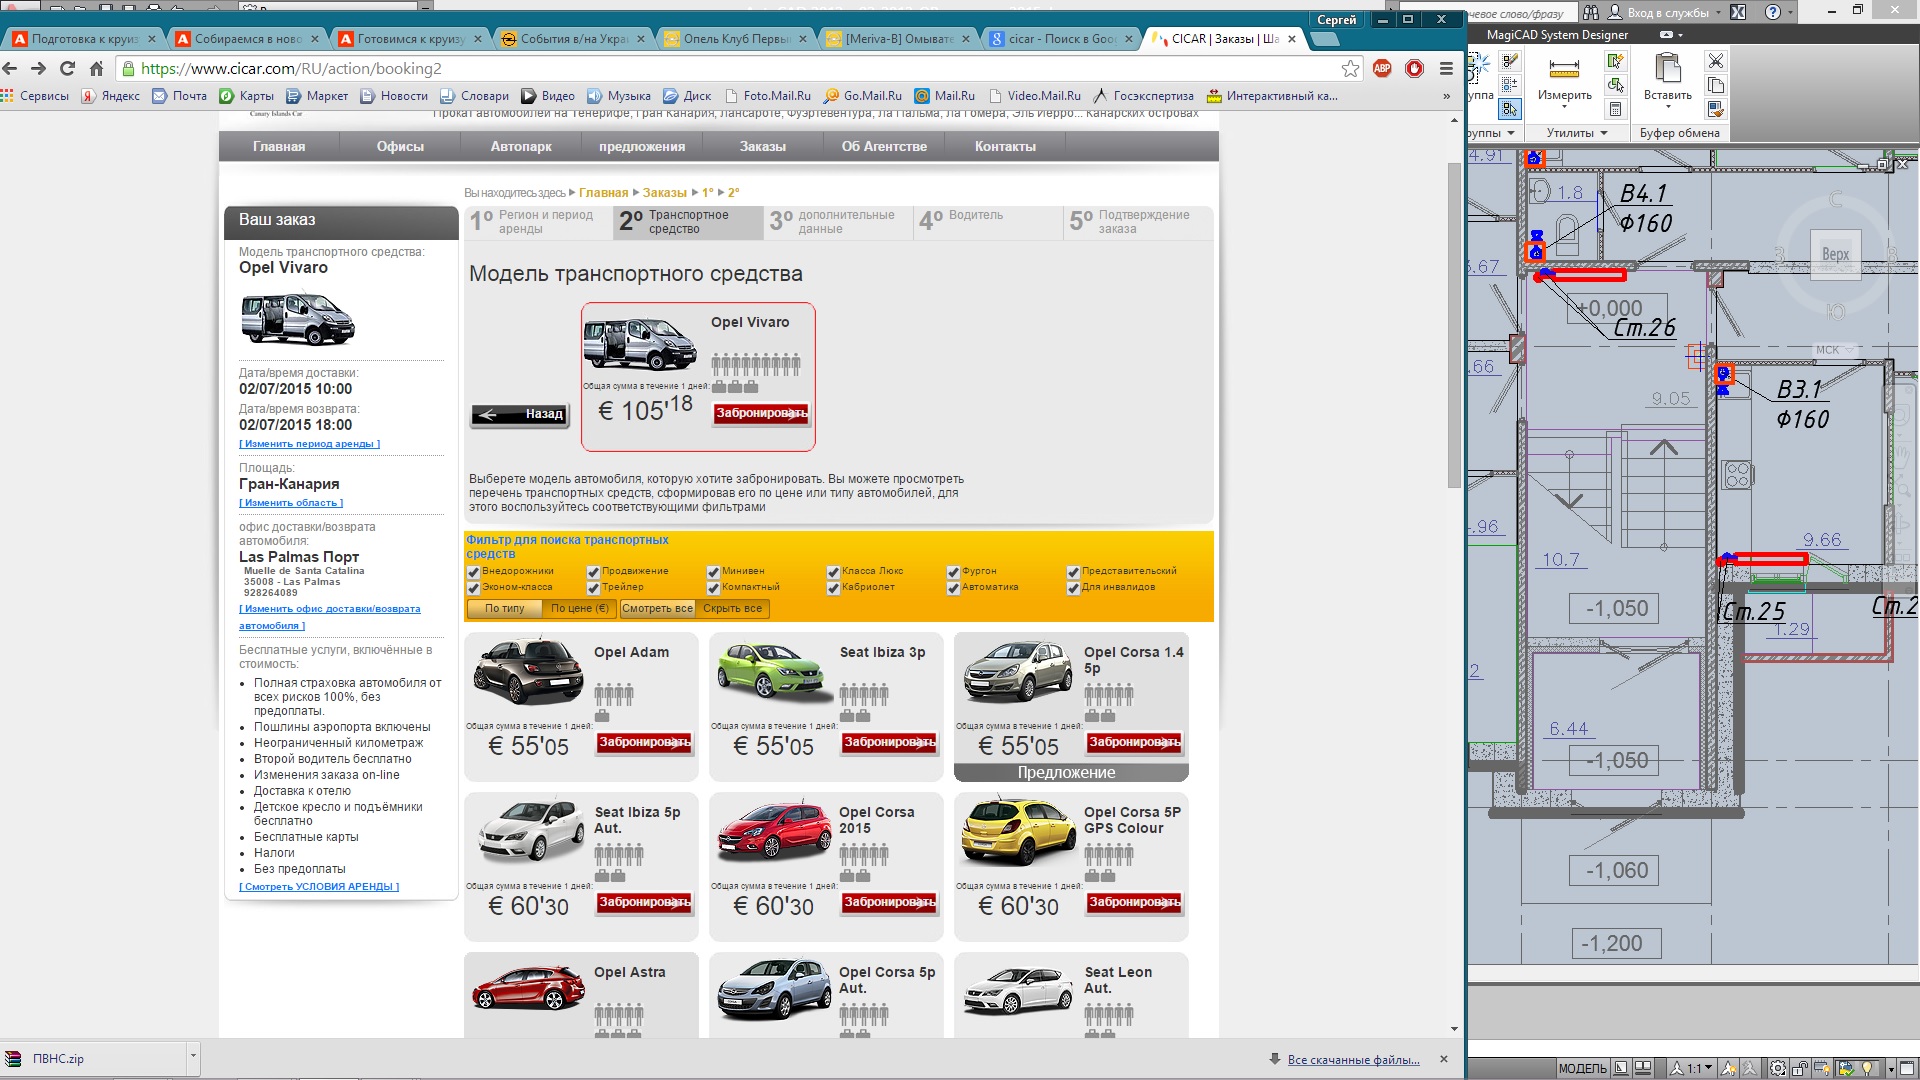Open the Chrome home page icon
The image size is (1920, 1080).
[96, 69]
